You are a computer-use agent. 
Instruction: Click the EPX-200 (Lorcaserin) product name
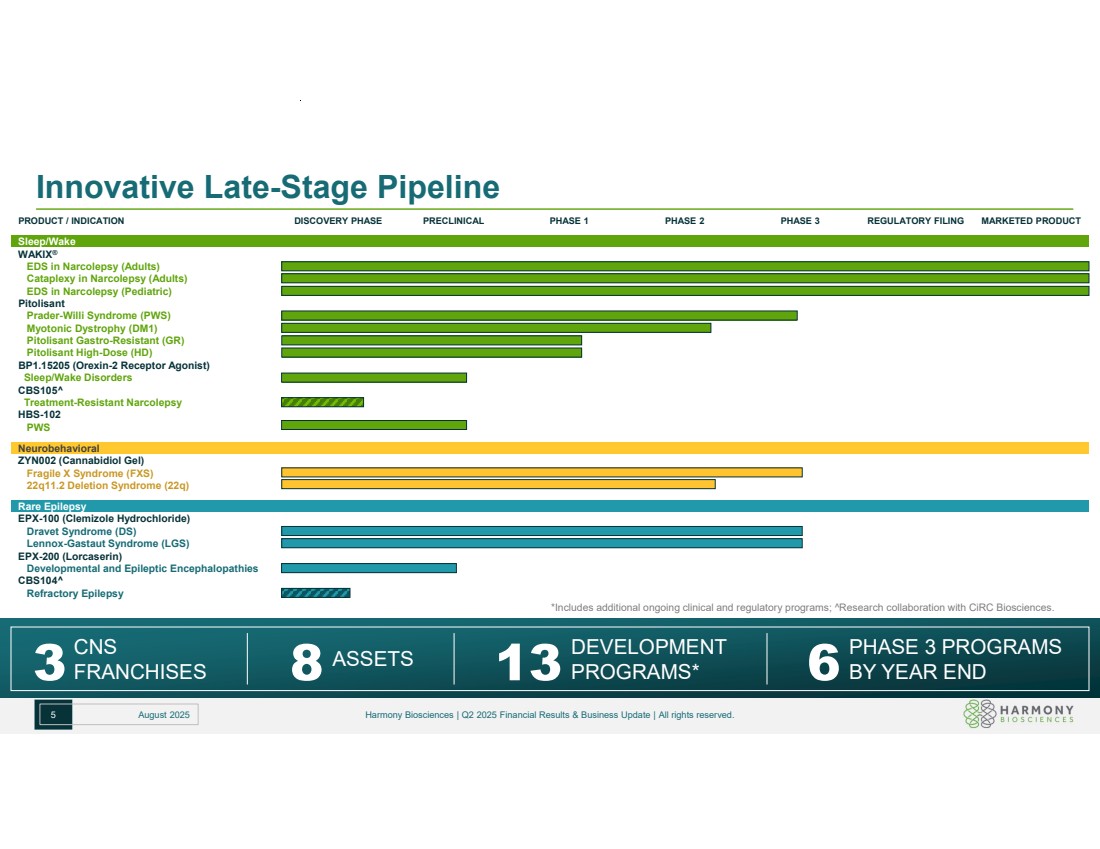pyautogui.click(x=70, y=556)
